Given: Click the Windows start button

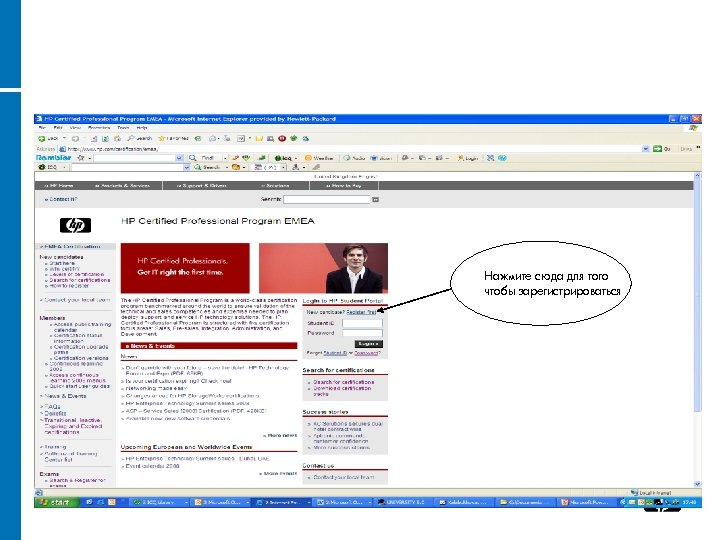Looking at the screenshot, I should 56,502.
